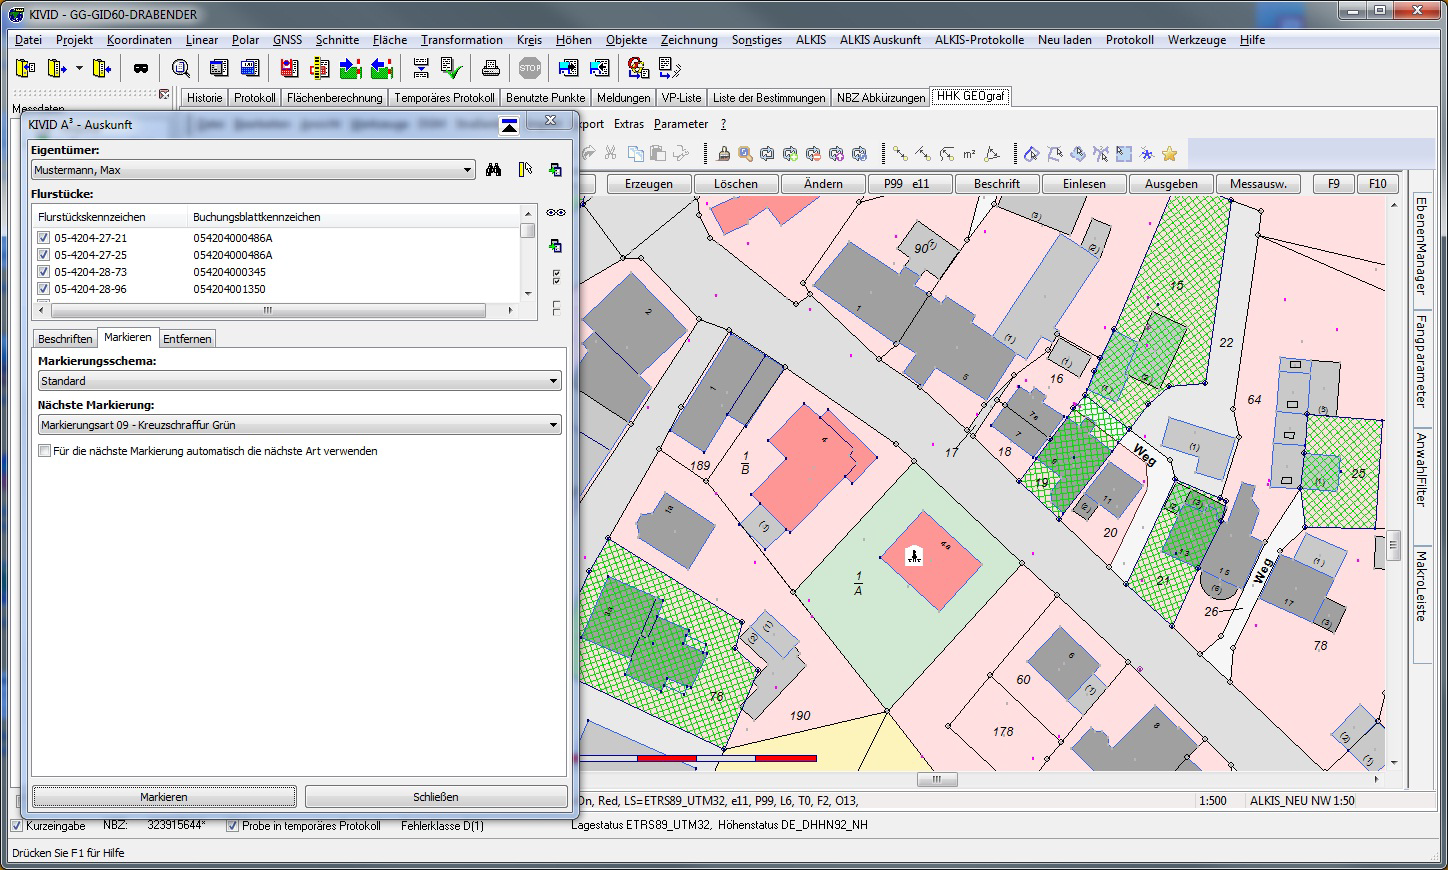Viewport: 1448px width, 870px height.
Task: Click the Einlesen button above the map
Action: [x=1084, y=184]
